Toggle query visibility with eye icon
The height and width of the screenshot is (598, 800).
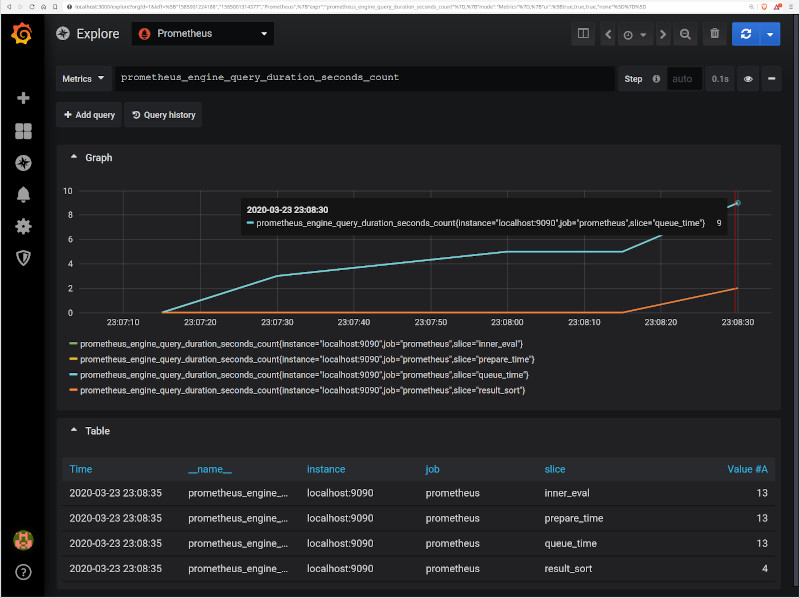coord(747,79)
